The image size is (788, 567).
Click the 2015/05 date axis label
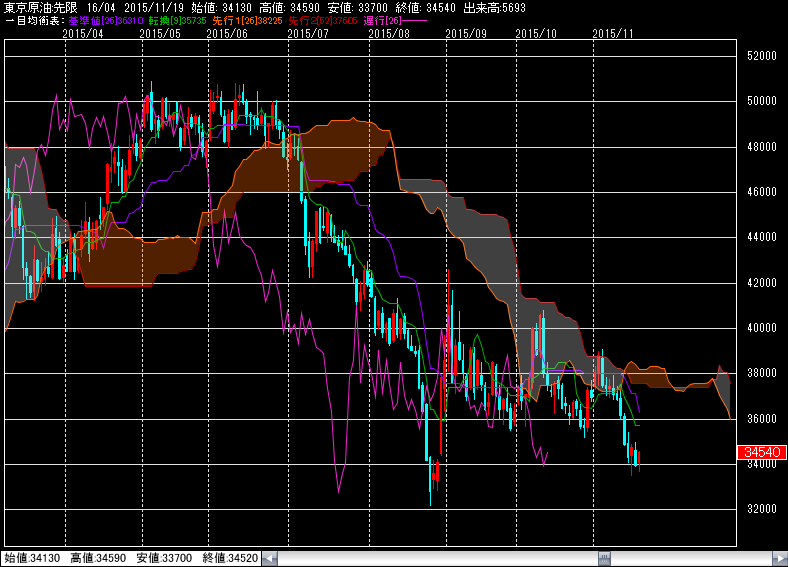(160, 33)
